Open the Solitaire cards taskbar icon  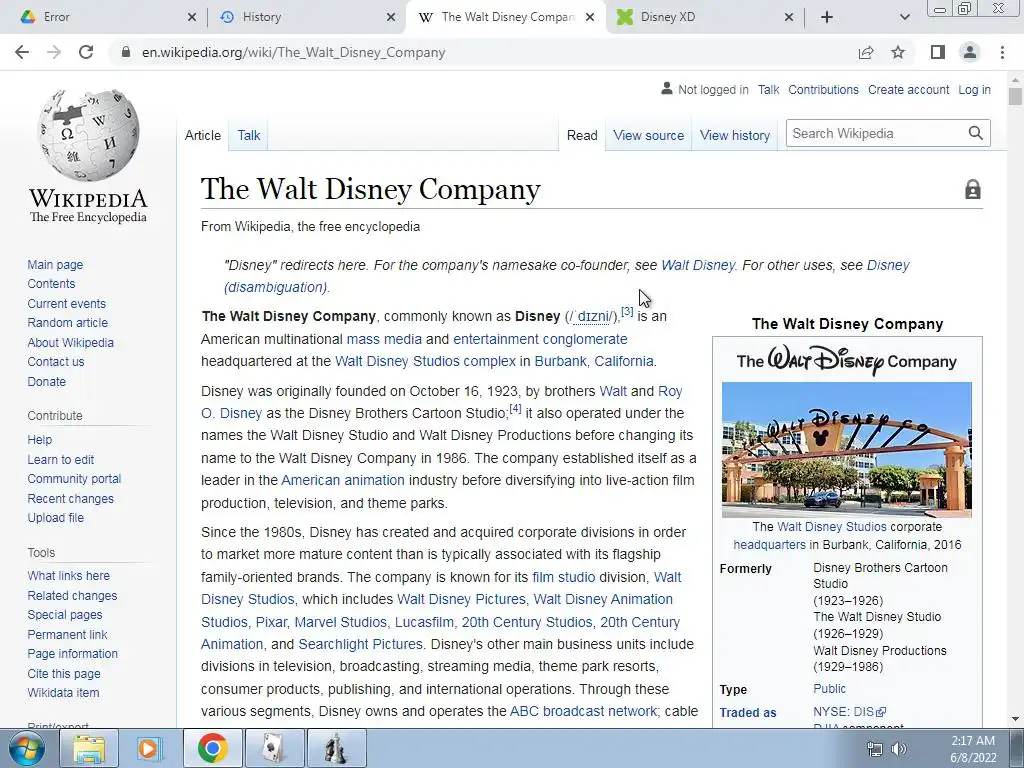[274, 748]
